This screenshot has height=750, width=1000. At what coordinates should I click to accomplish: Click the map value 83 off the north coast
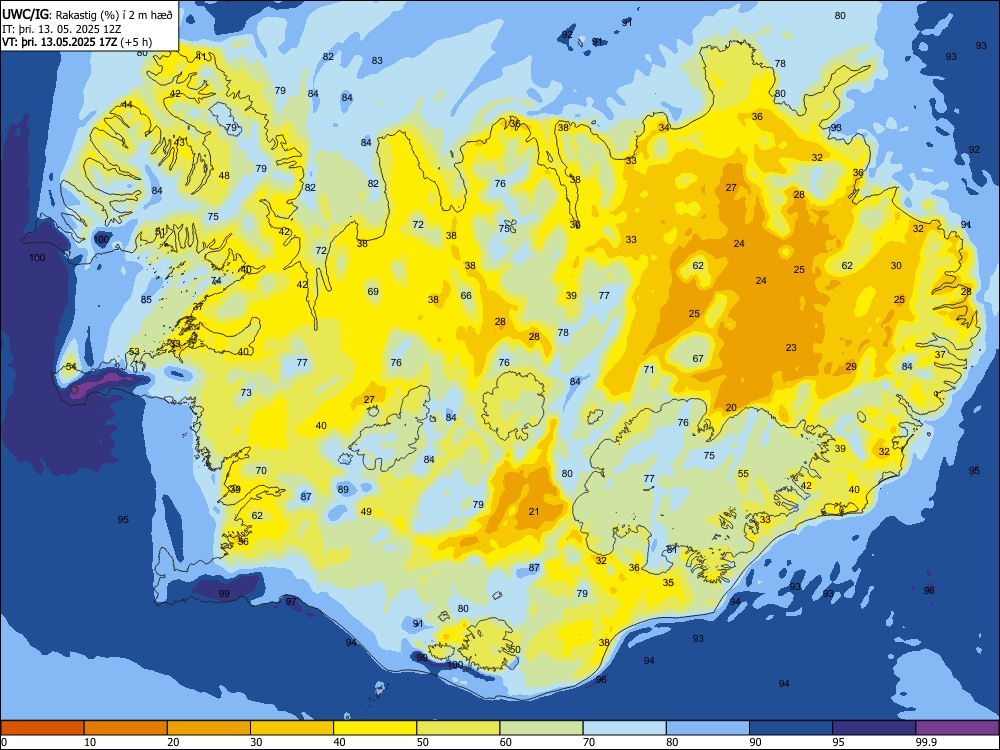377,61
